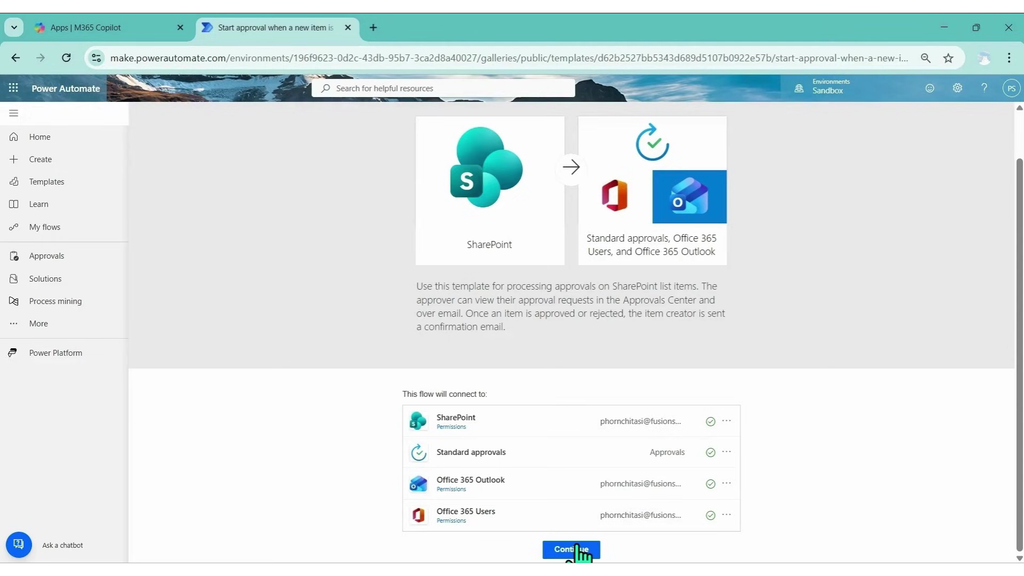Click the SharePoint Permissions link
The image size is (1024, 576).
coord(451,427)
